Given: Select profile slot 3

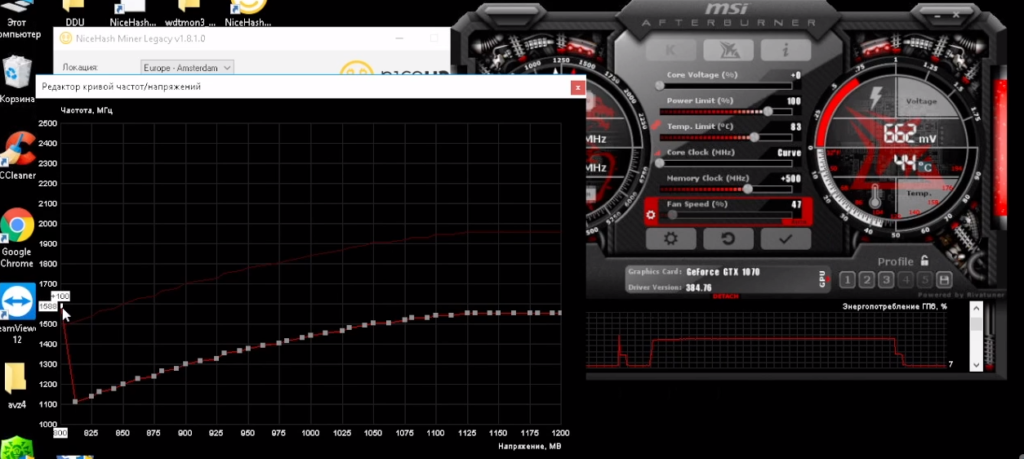Looking at the screenshot, I should pos(886,280).
